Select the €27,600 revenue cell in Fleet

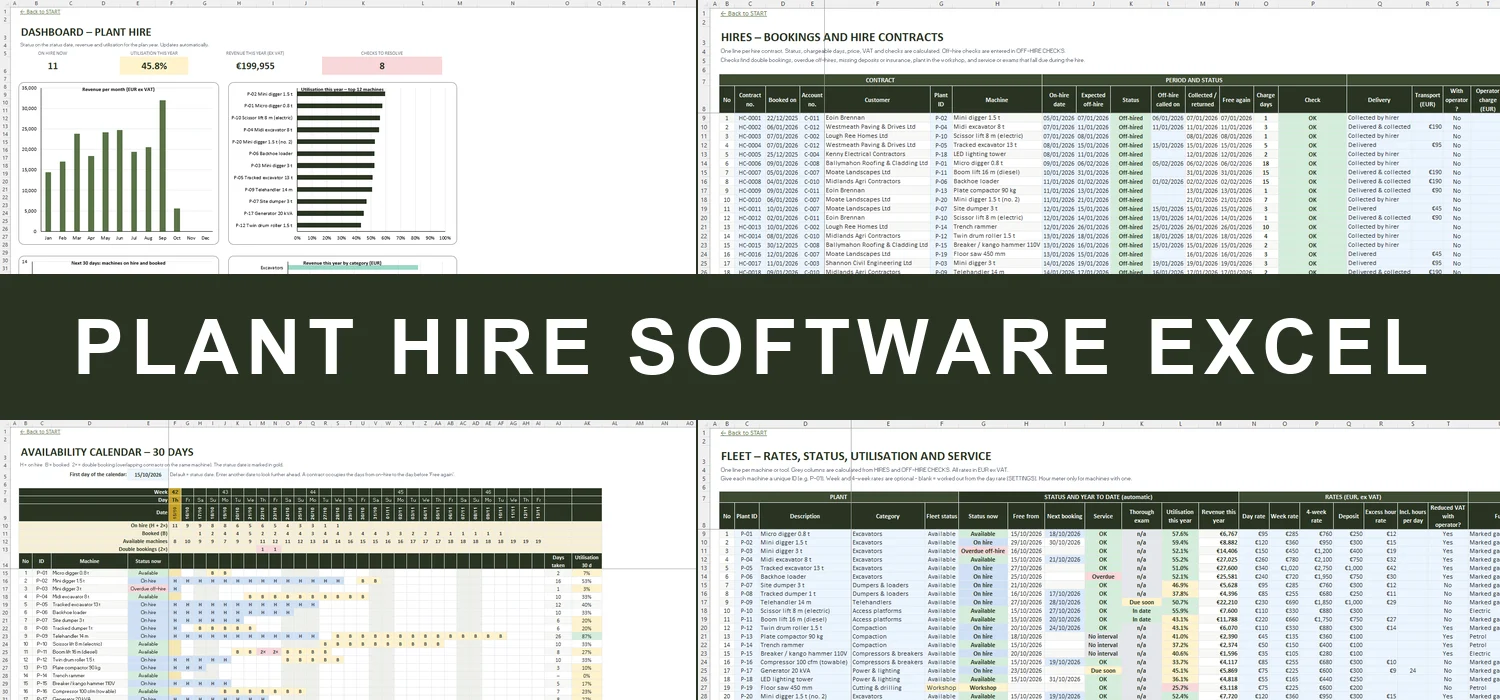(x=1219, y=568)
